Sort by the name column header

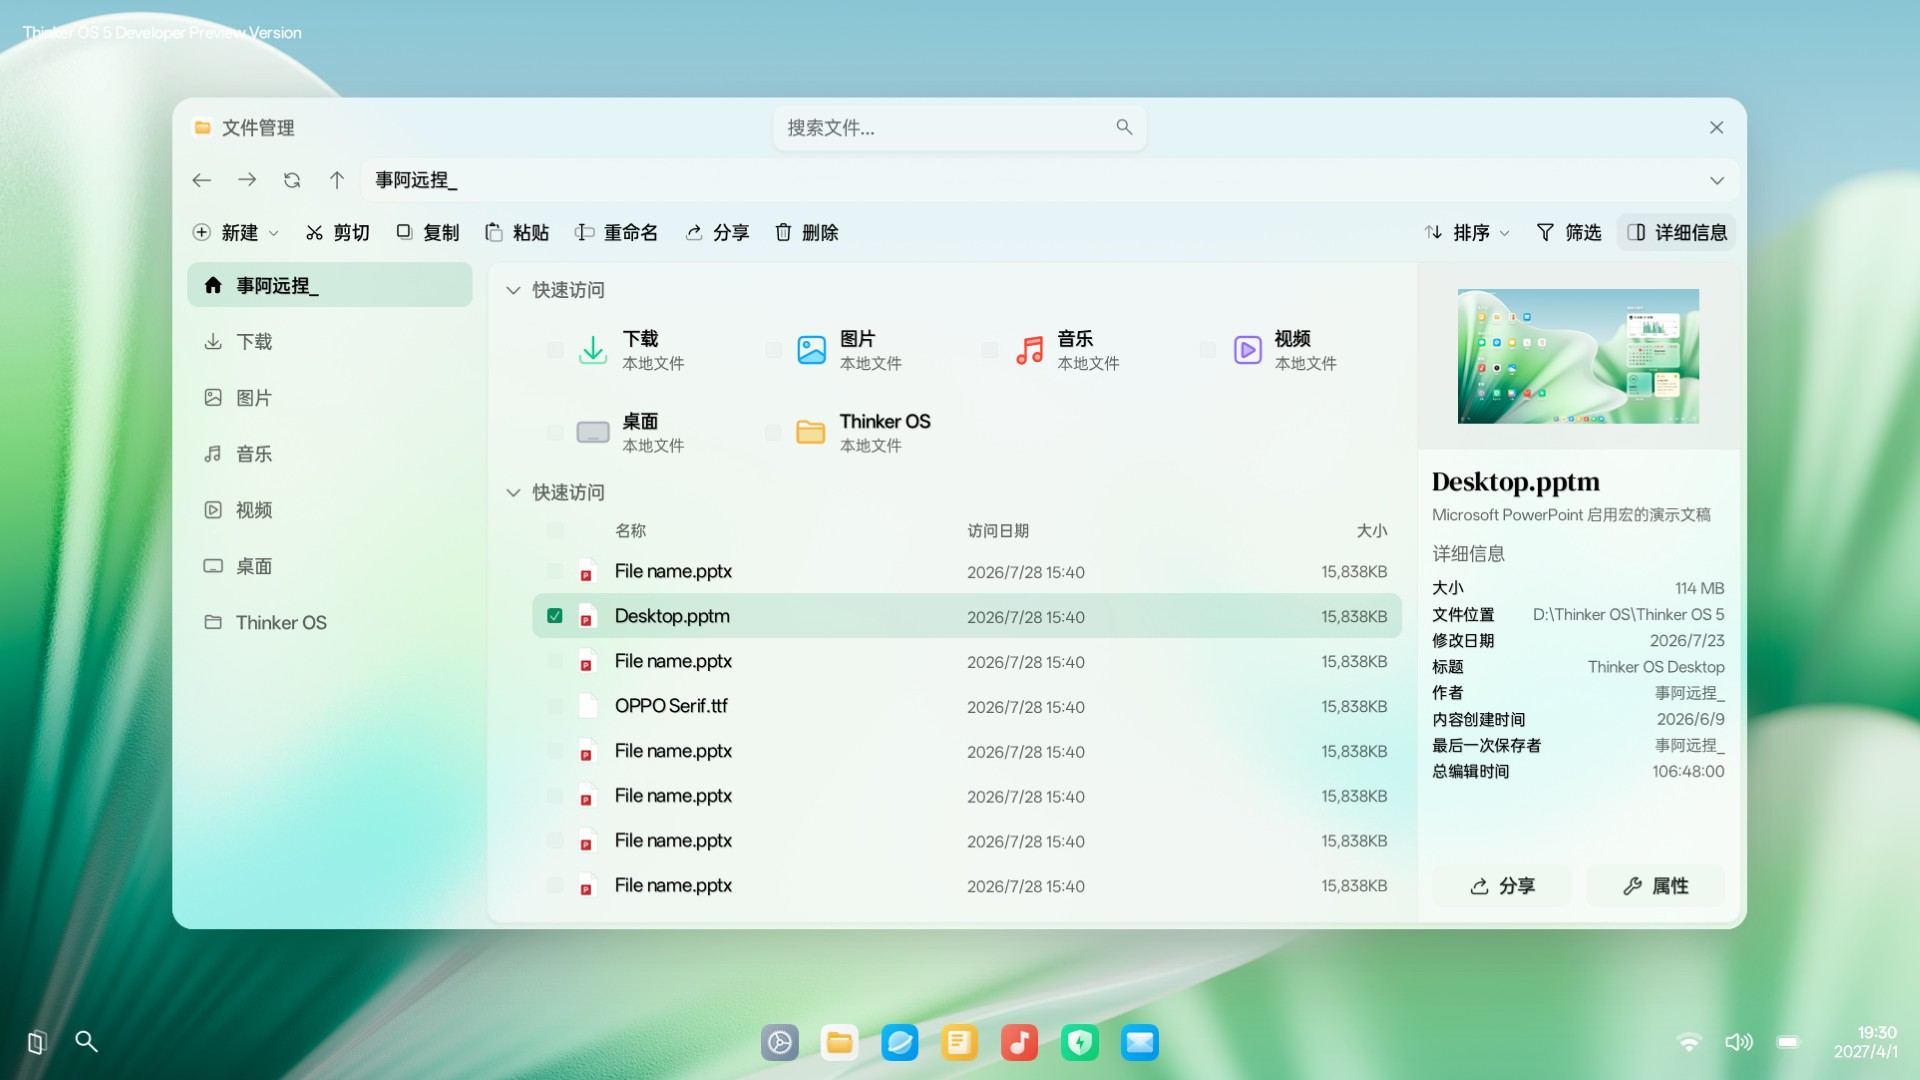pyautogui.click(x=630, y=531)
